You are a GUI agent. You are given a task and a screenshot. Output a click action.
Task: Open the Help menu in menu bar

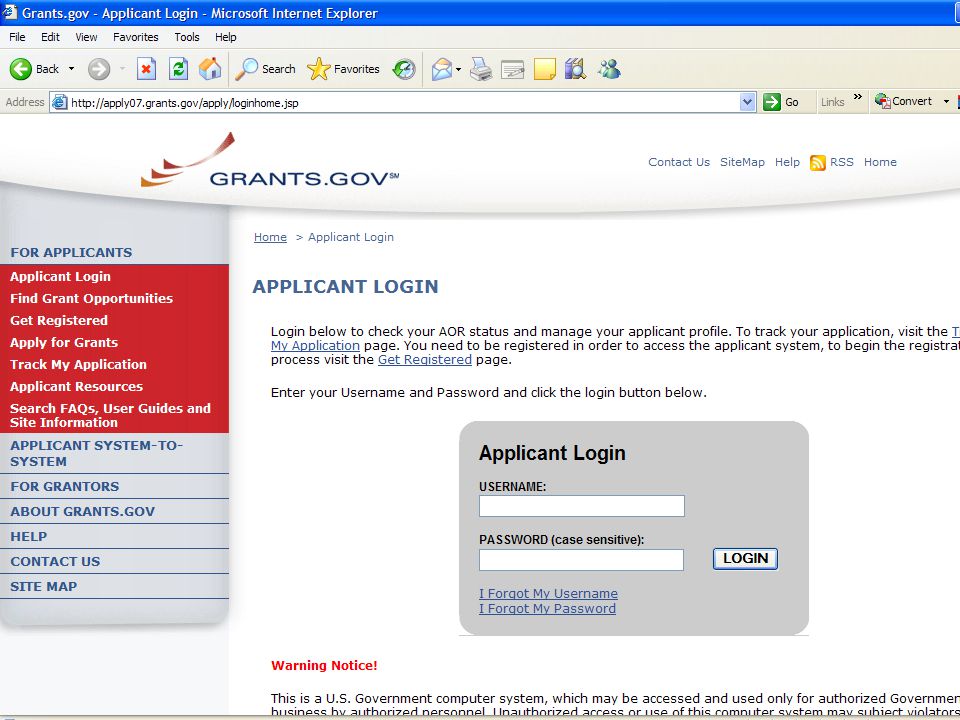pos(225,37)
